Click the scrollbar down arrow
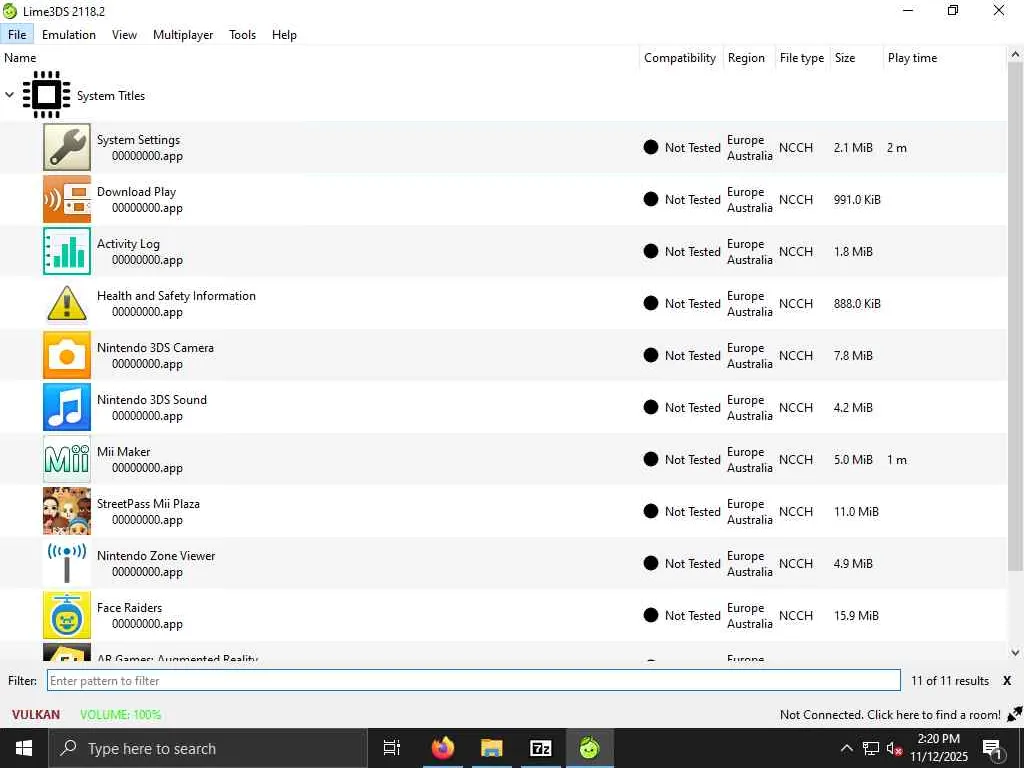The width and height of the screenshot is (1024, 768). coord(1015,652)
